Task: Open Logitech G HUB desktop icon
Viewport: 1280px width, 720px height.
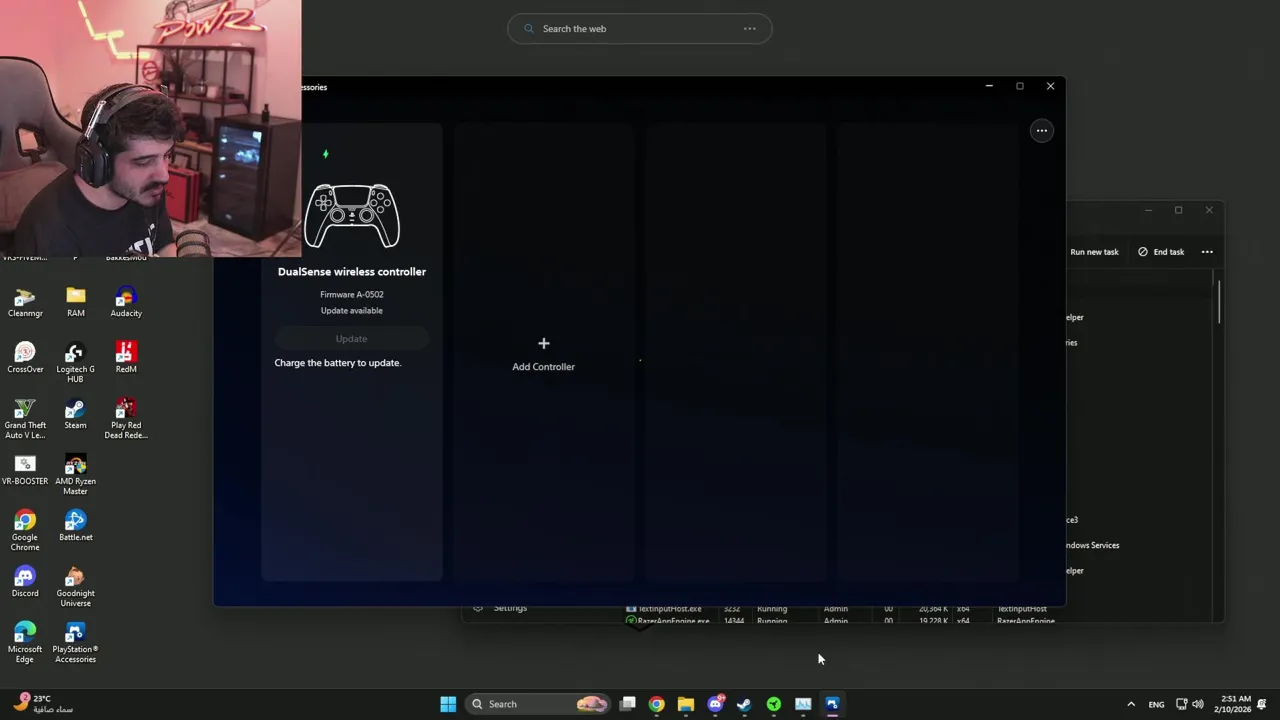Action: pyautogui.click(x=76, y=363)
